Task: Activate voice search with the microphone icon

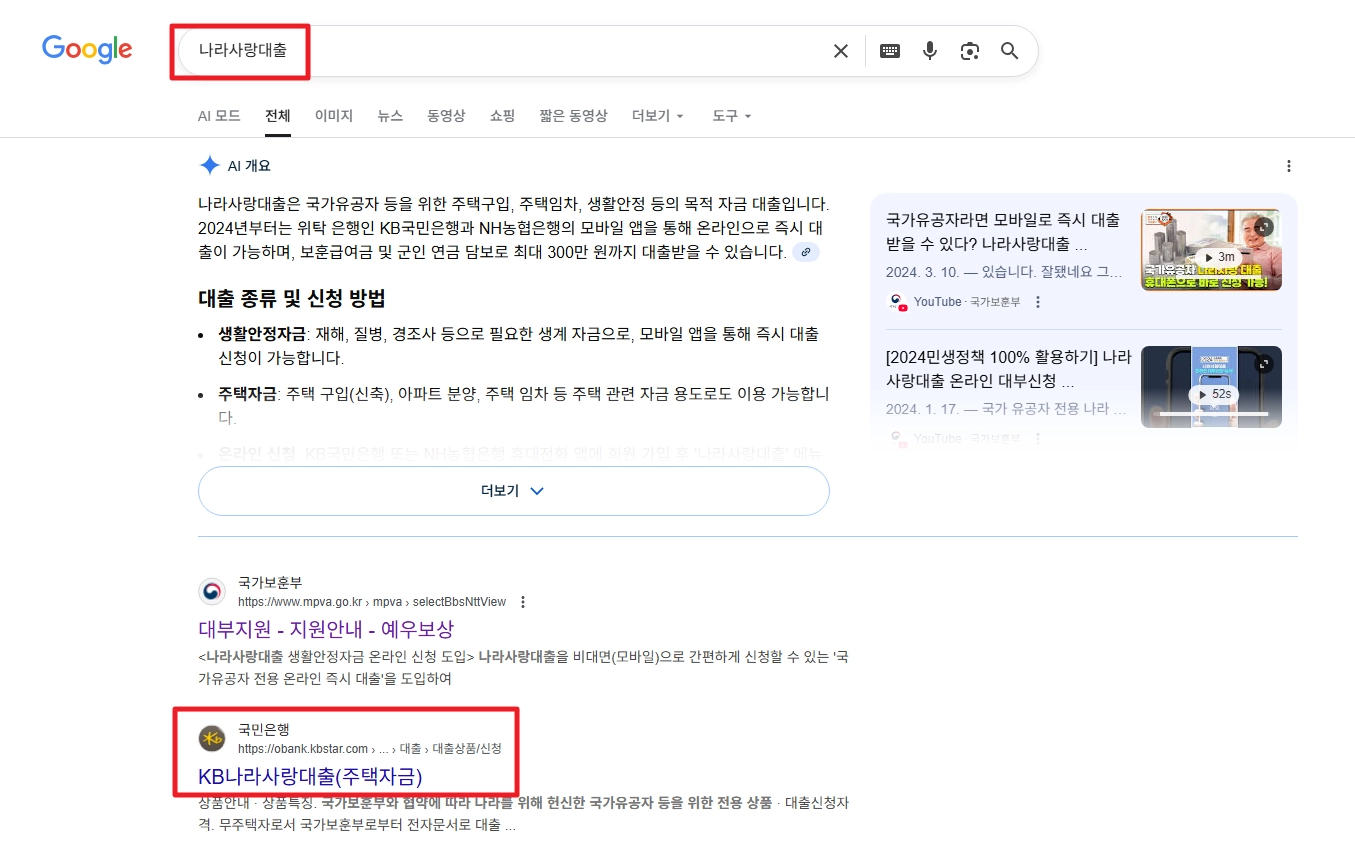Action: click(930, 50)
